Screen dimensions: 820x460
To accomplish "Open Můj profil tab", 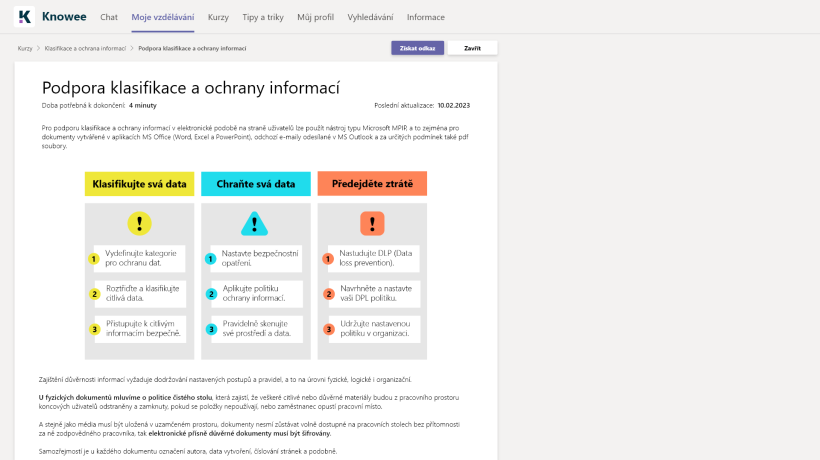I will click(x=318, y=18).
